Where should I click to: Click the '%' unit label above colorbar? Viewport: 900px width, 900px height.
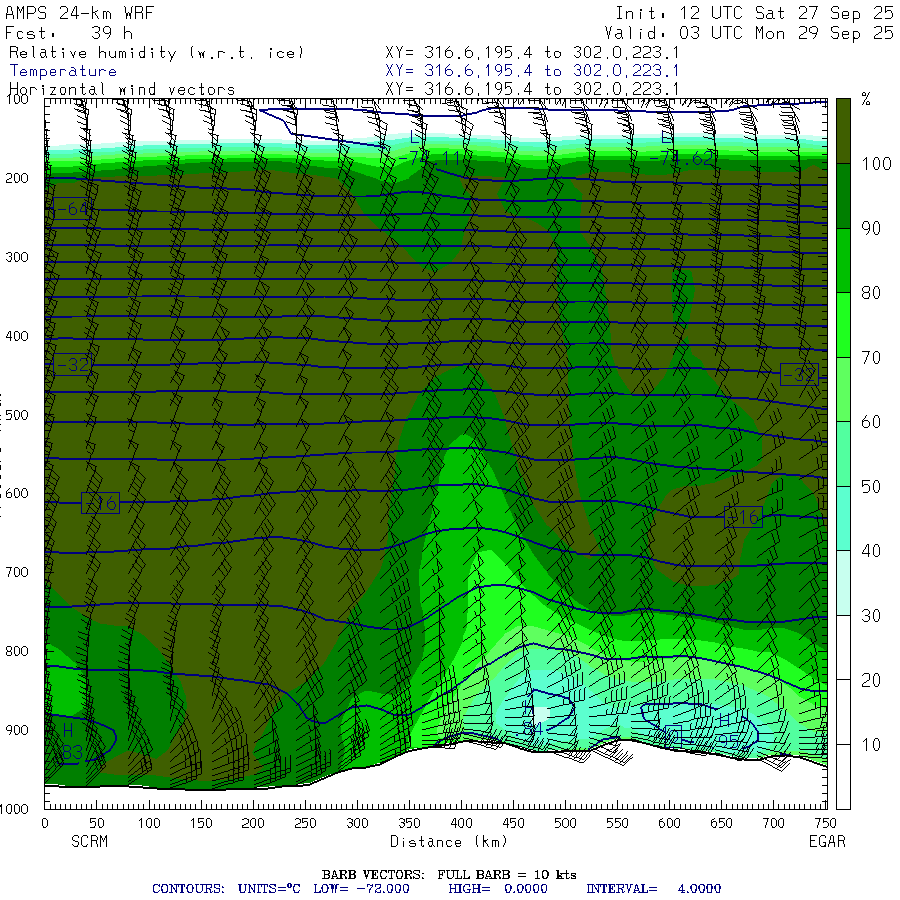(866, 100)
